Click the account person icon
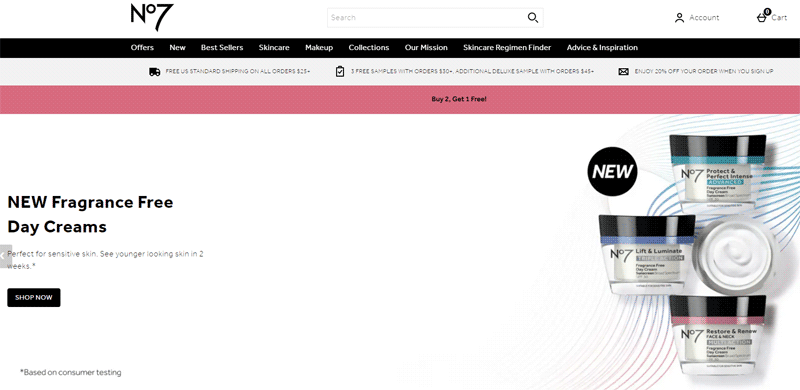Screen dimensions: 800x390 (x=679, y=18)
